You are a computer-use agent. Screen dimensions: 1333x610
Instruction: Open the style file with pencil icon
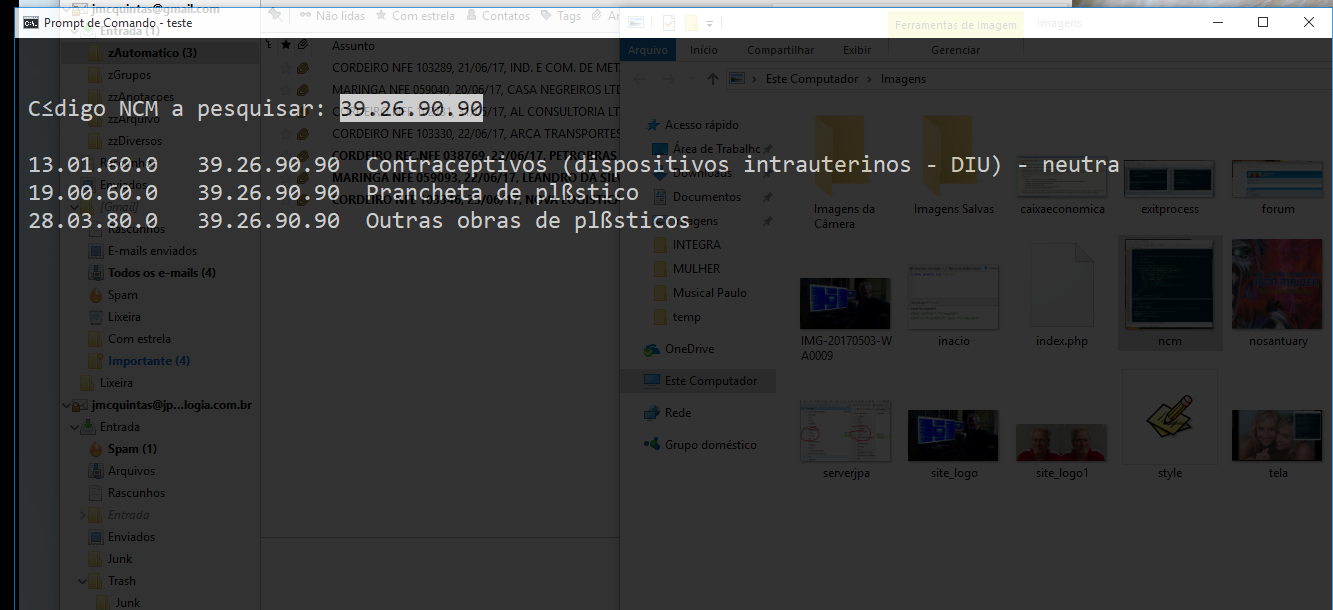(x=1169, y=420)
